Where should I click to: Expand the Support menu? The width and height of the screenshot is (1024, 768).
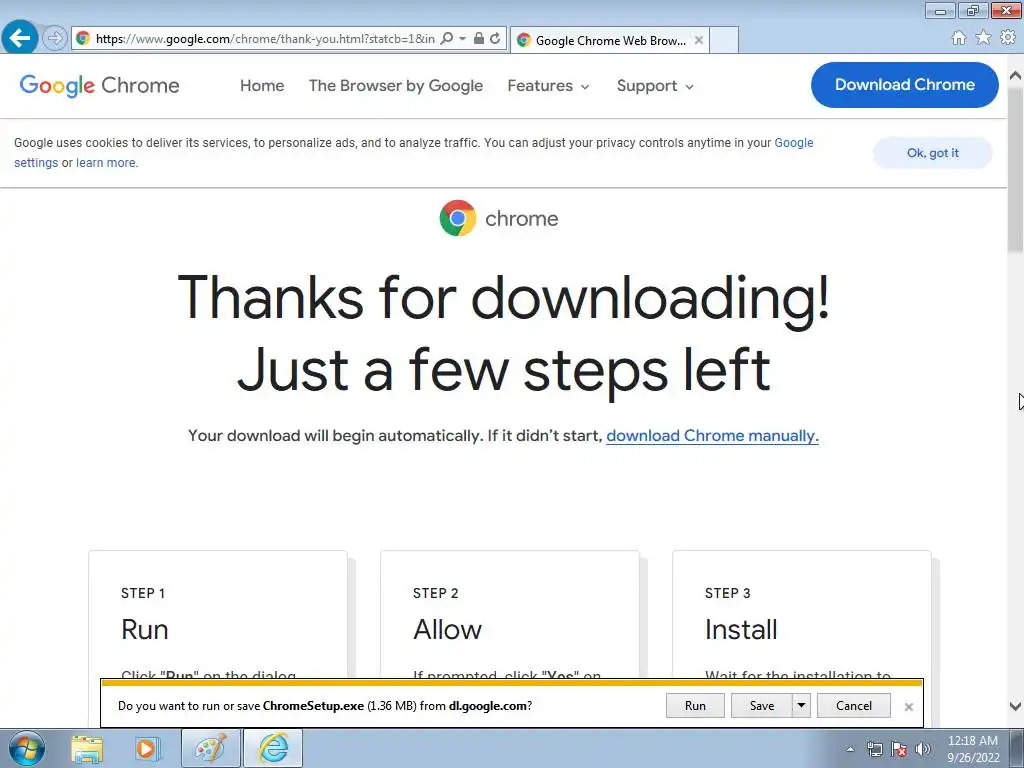pos(655,86)
